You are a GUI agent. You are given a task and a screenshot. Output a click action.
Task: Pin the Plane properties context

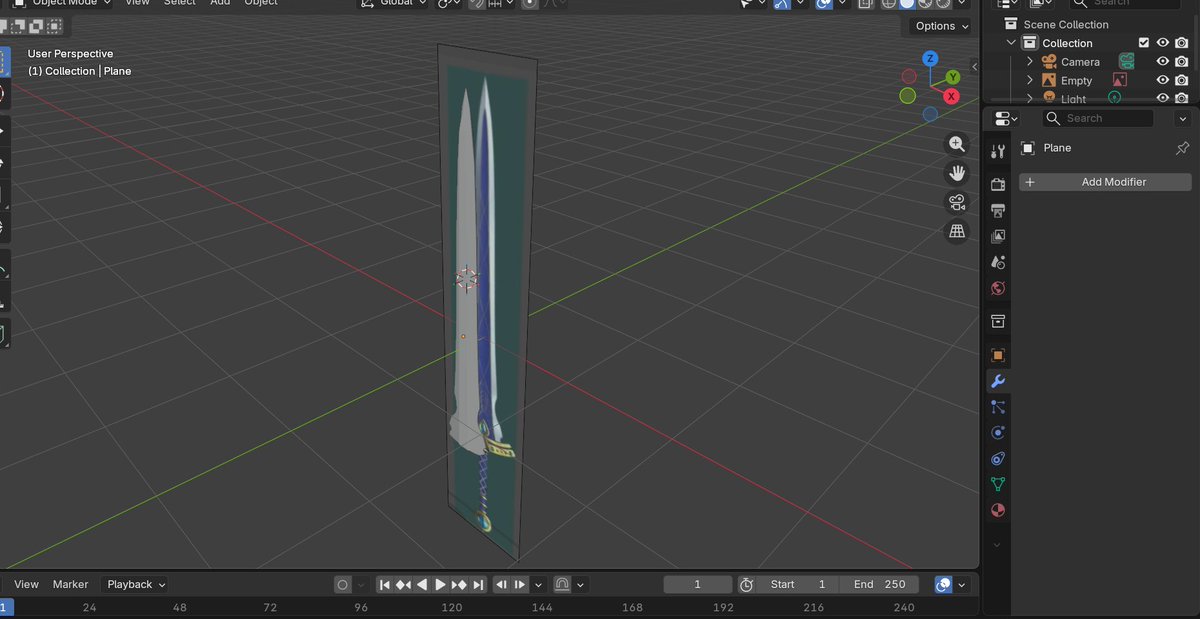[1182, 148]
